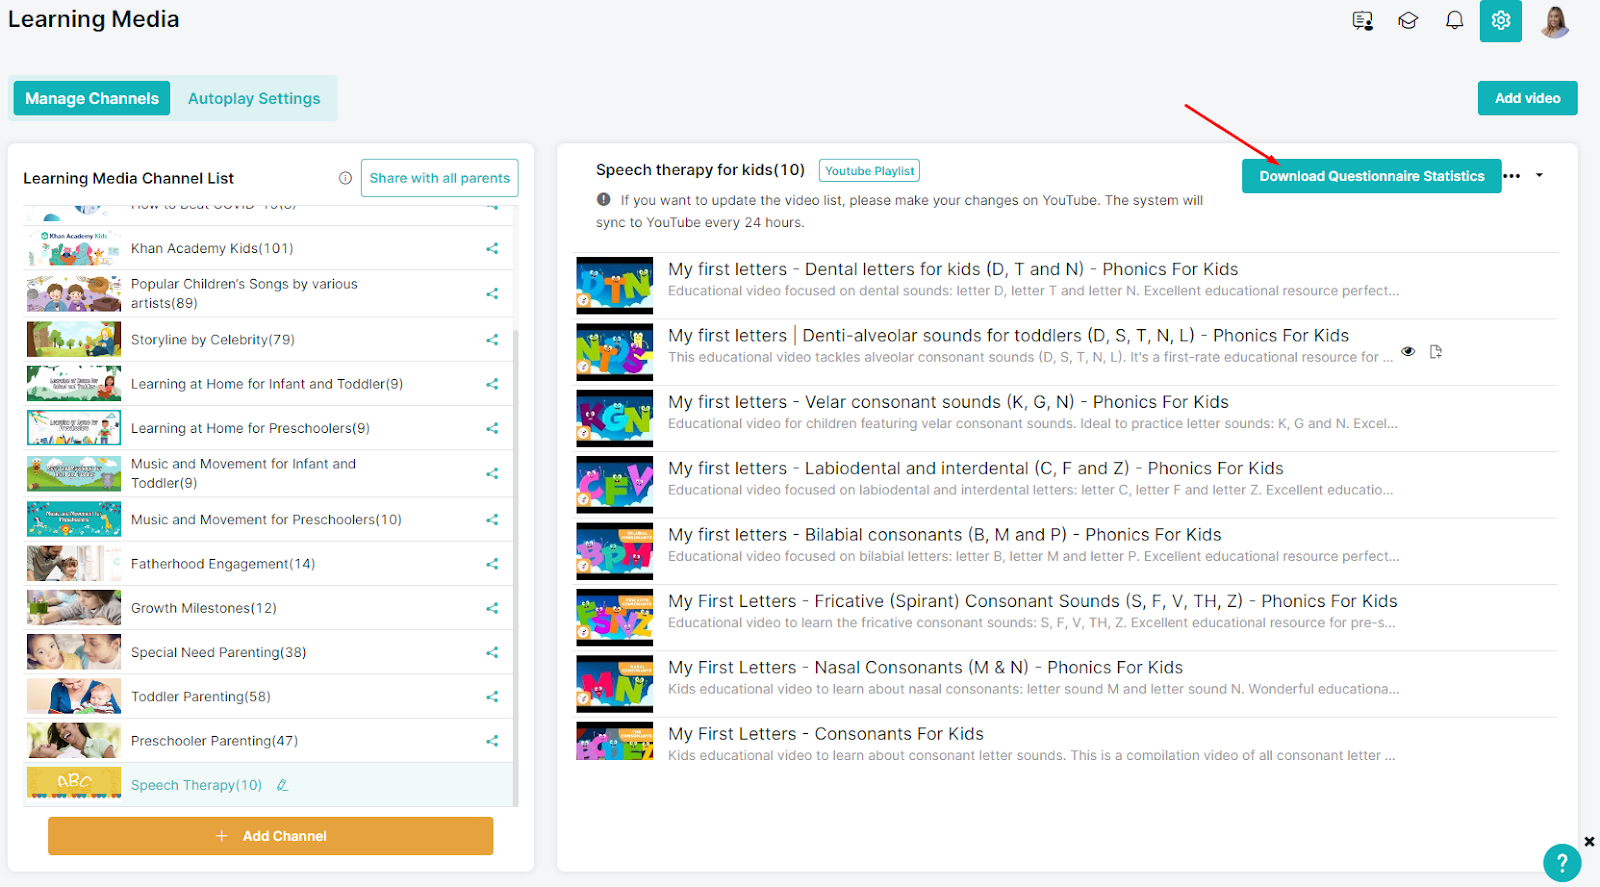
Task: Share the Khan Academy Kids channel
Action: (492, 248)
